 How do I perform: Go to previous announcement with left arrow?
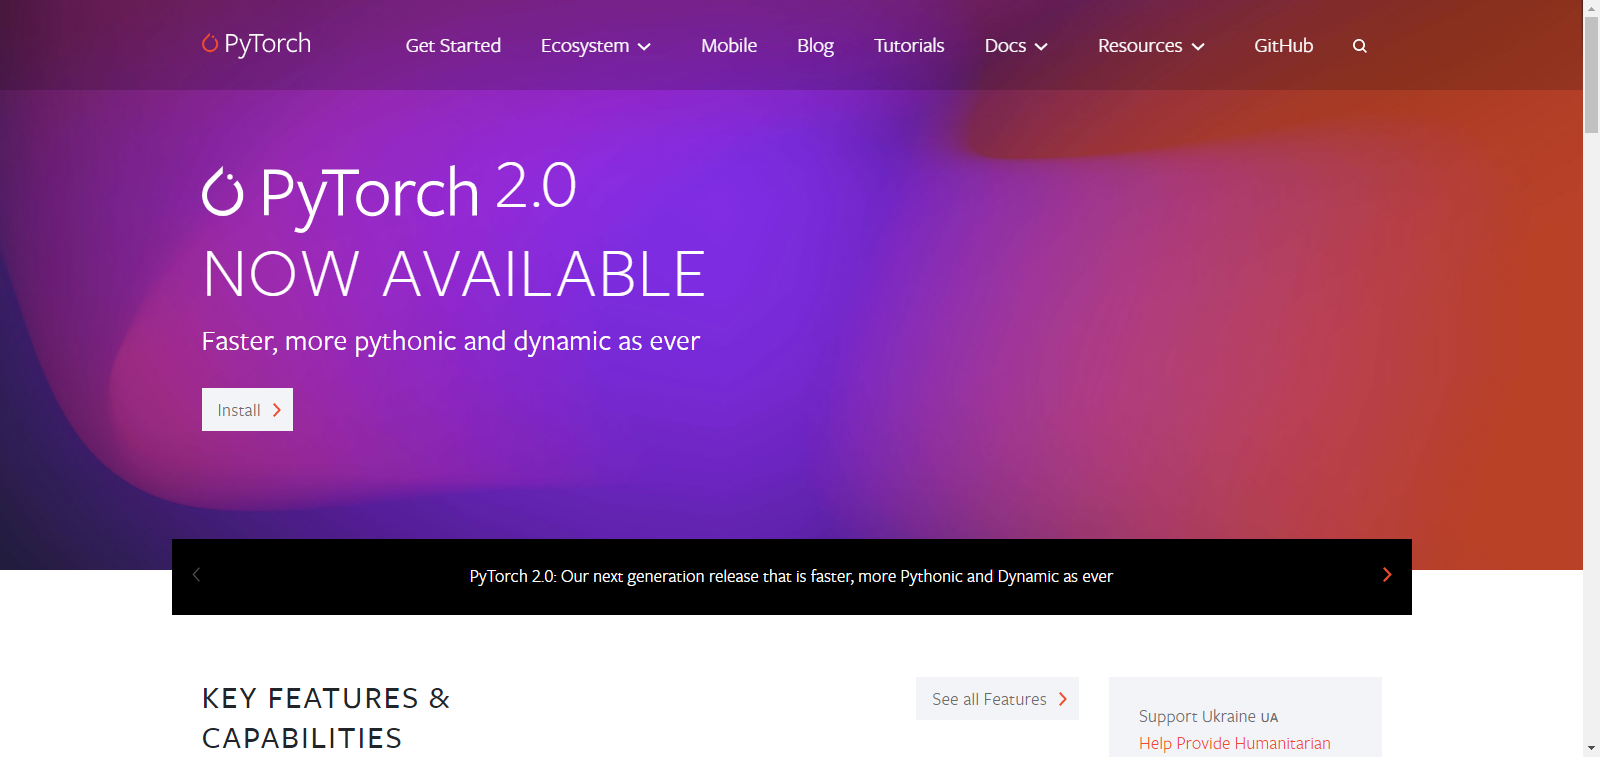point(197,575)
